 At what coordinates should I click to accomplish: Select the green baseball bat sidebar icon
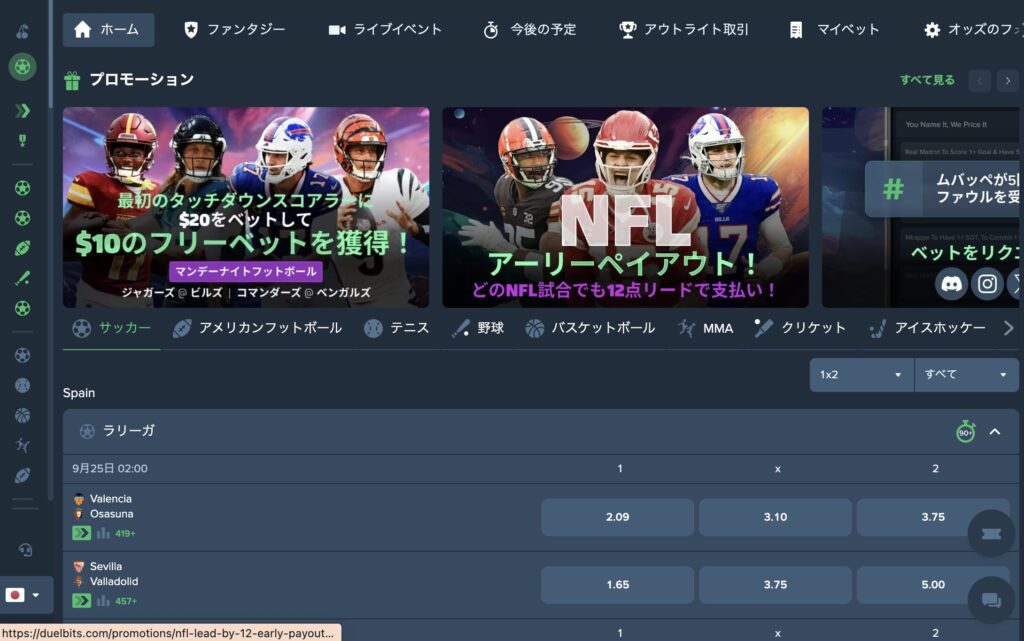point(22,278)
